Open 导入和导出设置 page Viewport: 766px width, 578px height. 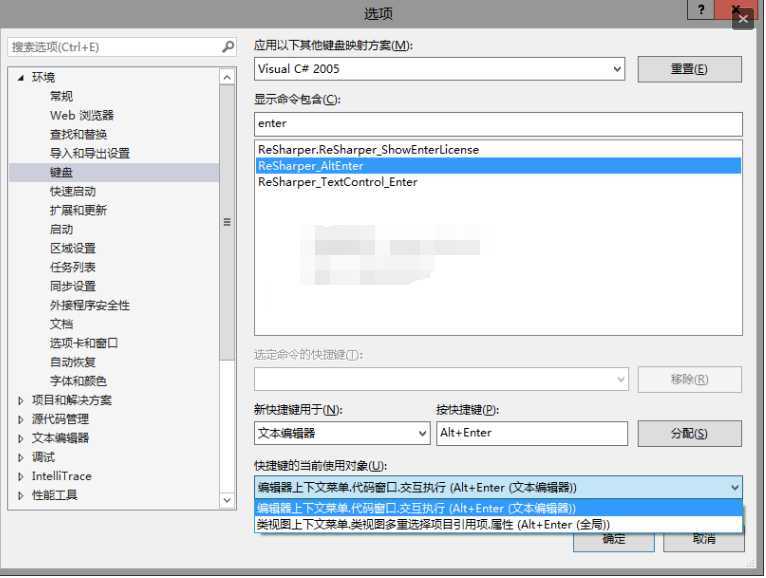coord(89,153)
